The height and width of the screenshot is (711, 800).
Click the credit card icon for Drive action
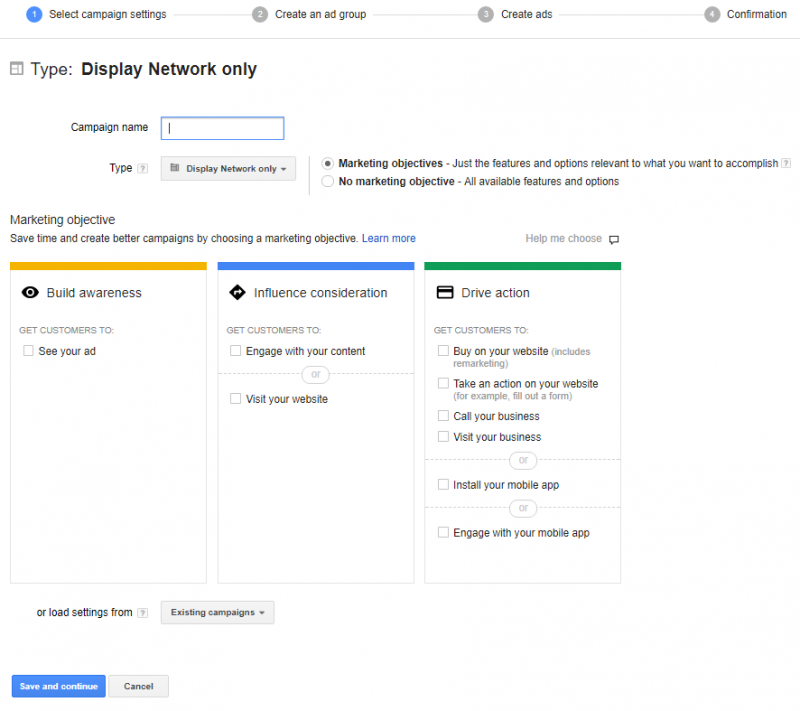click(445, 292)
